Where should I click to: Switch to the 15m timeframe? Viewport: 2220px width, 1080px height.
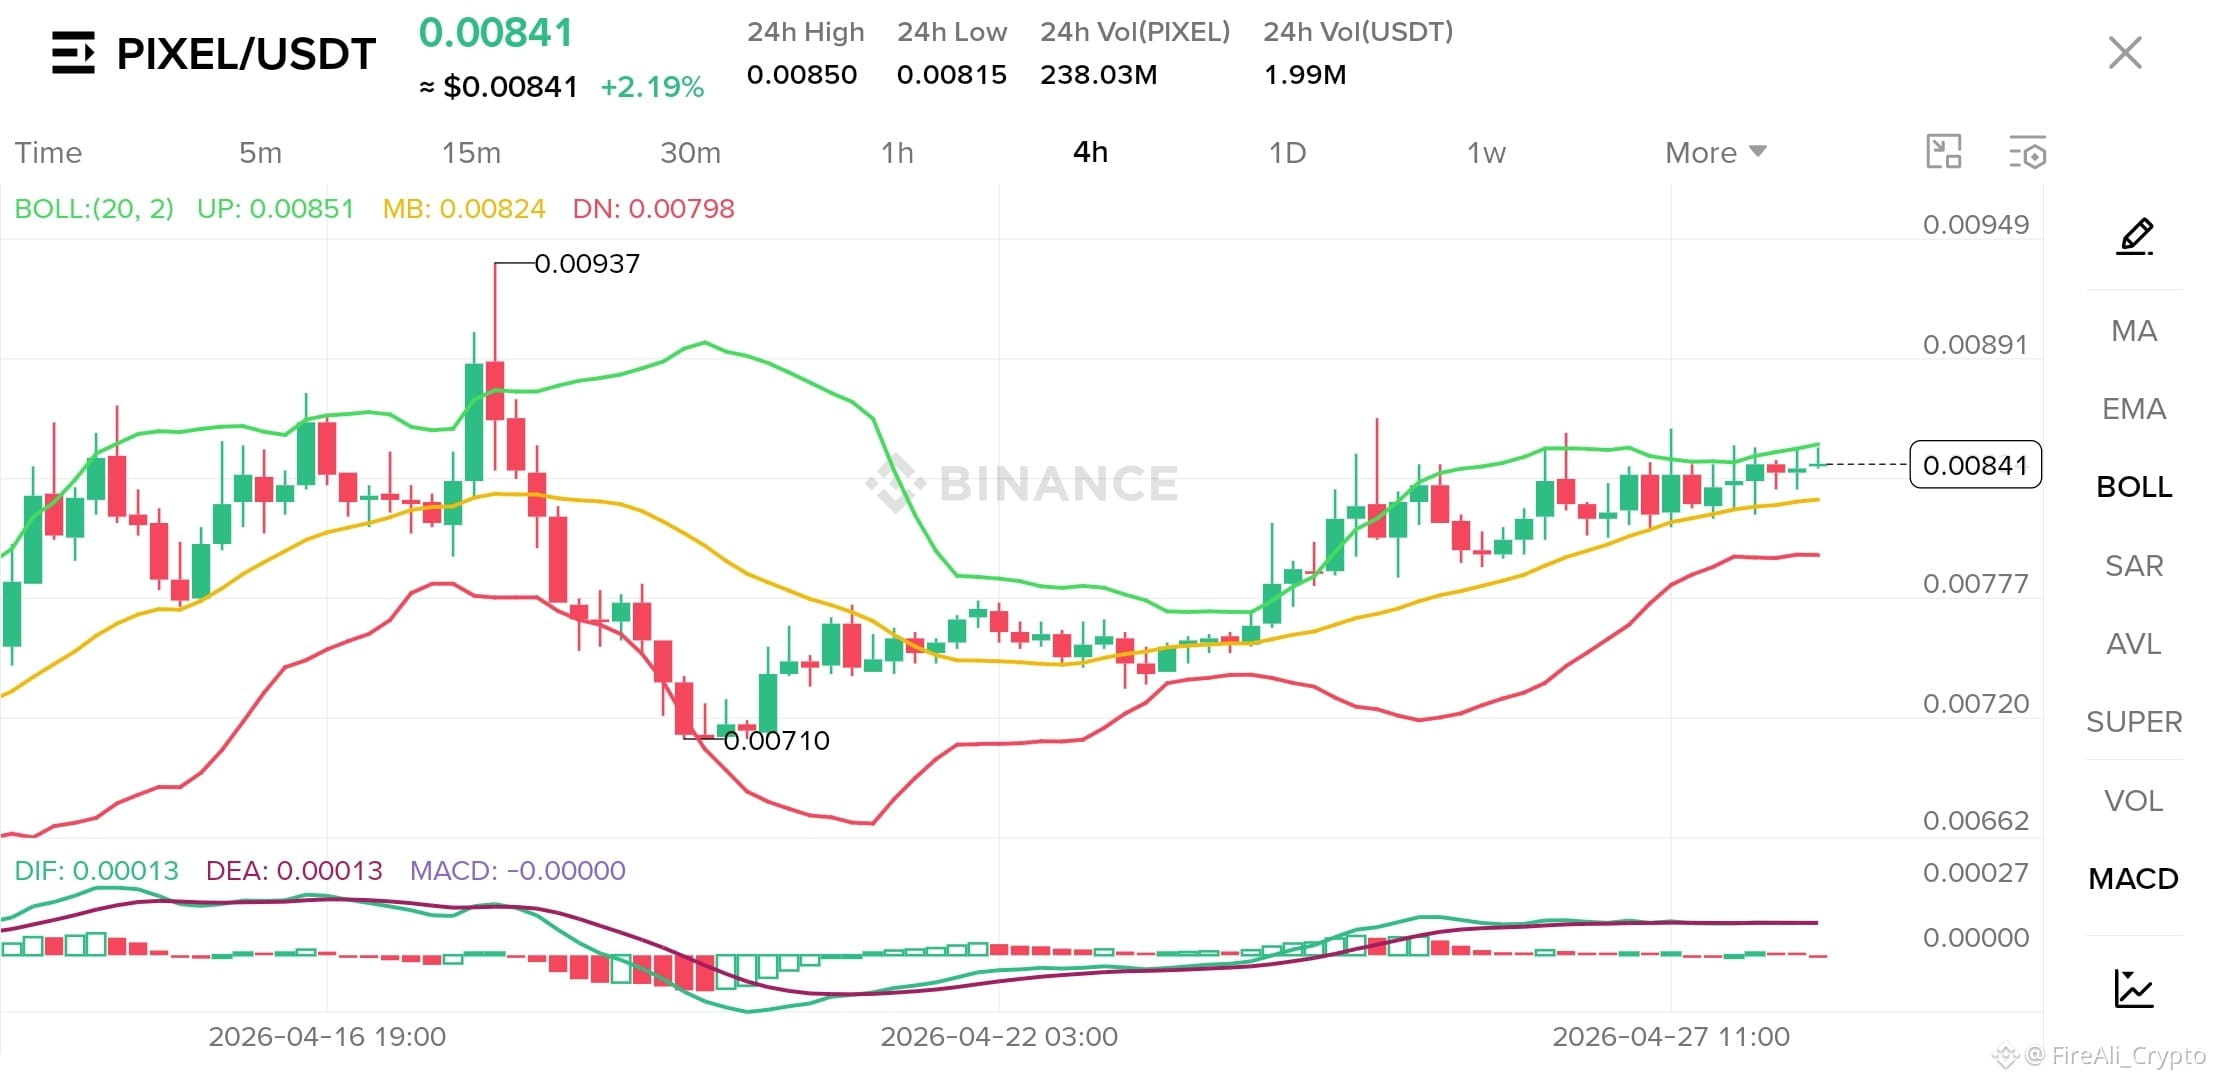(x=471, y=152)
